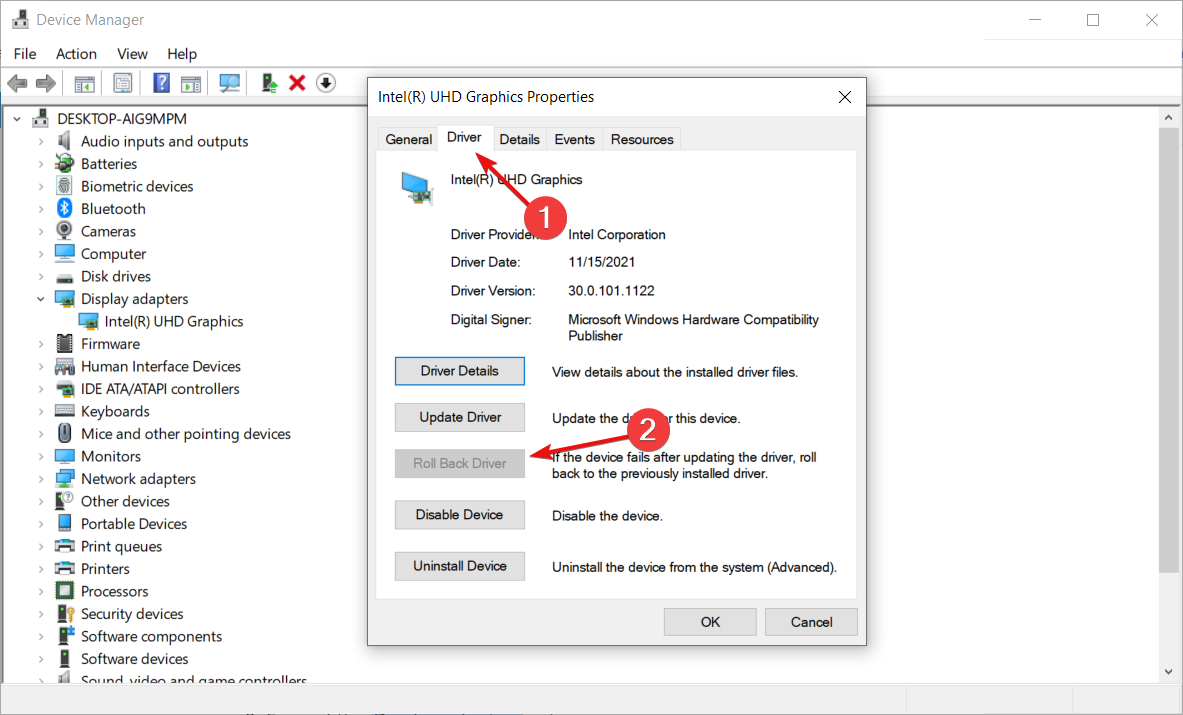This screenshot has height=715, width=1183.
Task: Toggle the action pane toolbar icon
Action: (x=191, y=83)
